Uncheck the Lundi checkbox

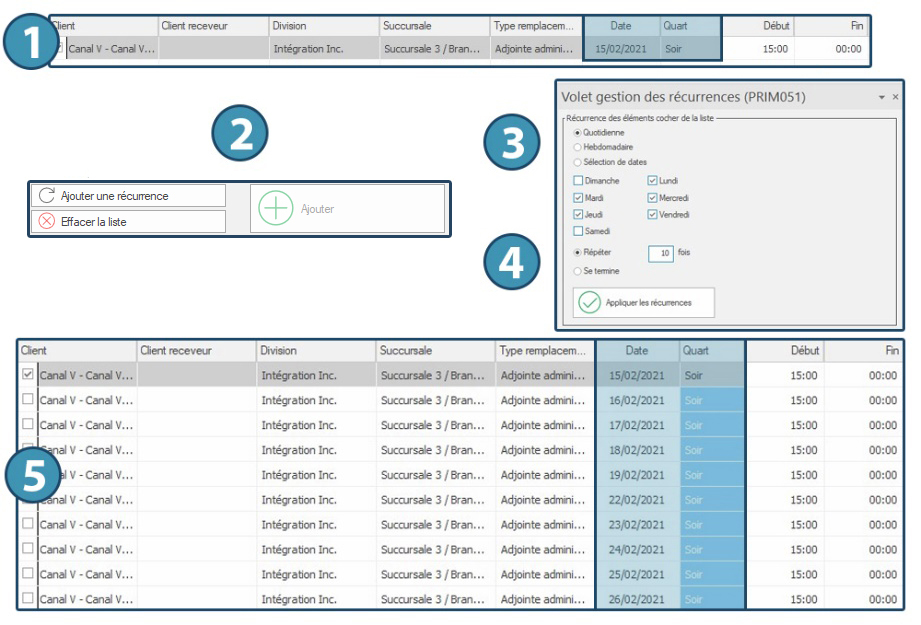click(x=653, y=181)
